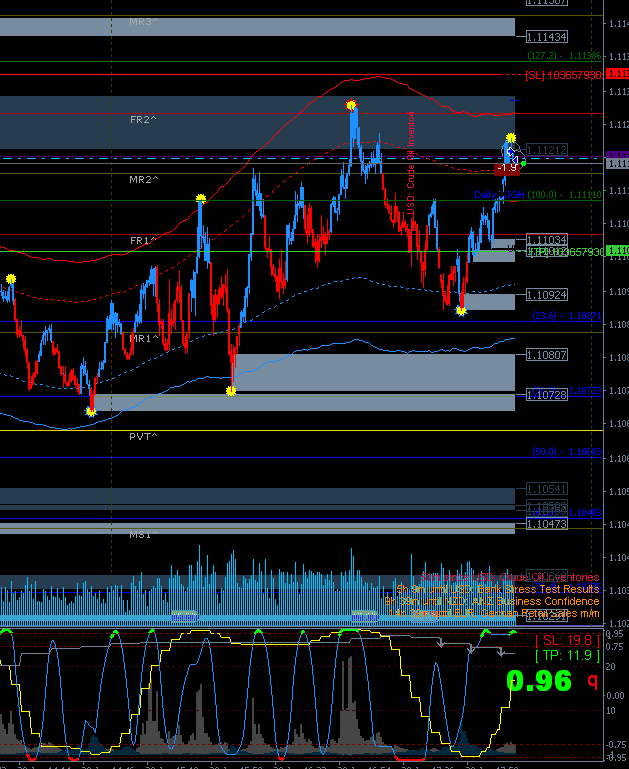
Task: Select the MR3^ pivot label
Action: click(144, 22)
